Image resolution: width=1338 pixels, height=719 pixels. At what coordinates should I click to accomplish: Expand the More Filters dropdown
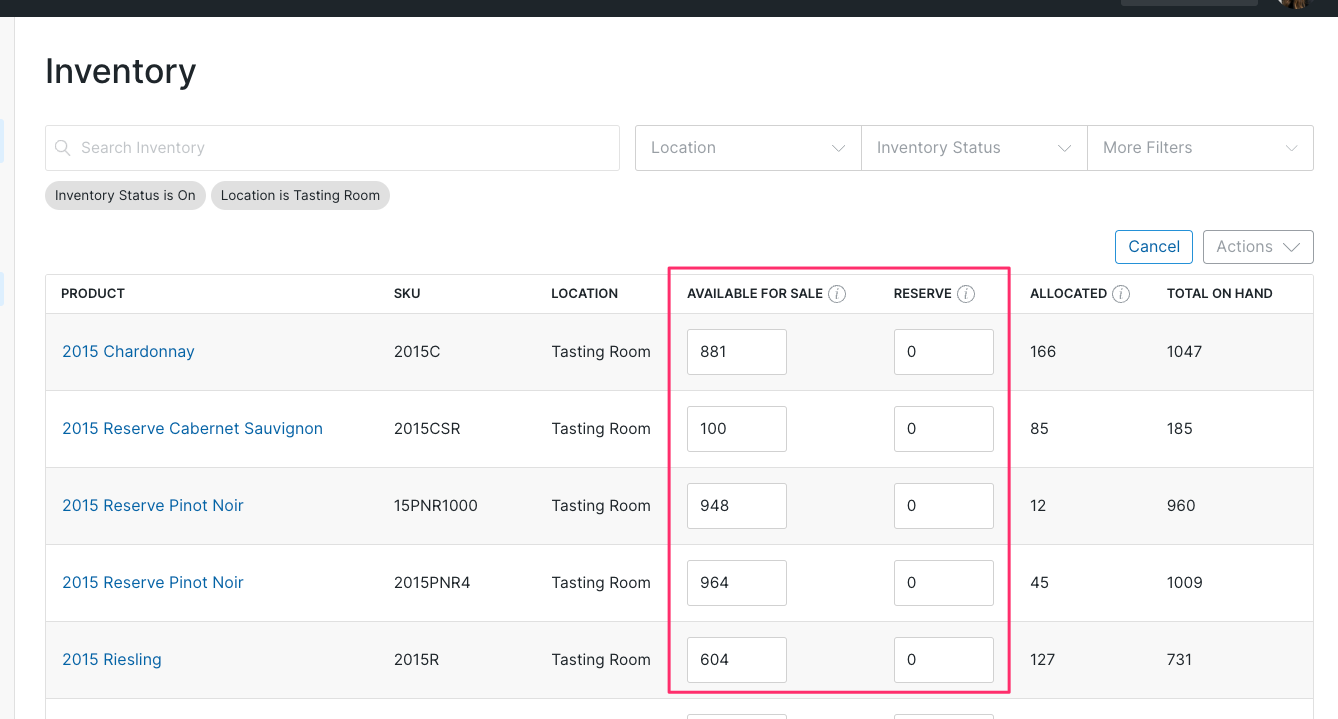pos(1199,147)
